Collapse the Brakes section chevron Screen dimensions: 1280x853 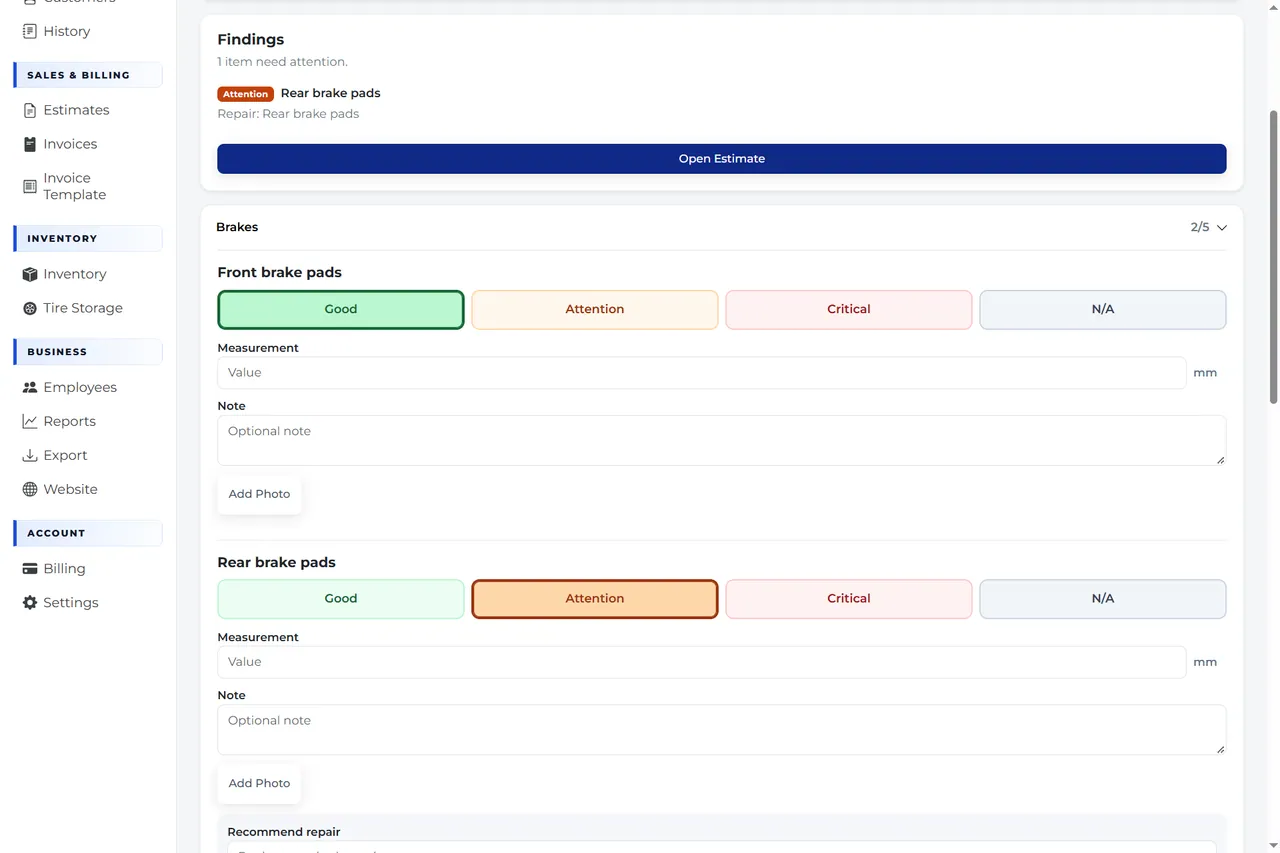tap(1221, 228)
